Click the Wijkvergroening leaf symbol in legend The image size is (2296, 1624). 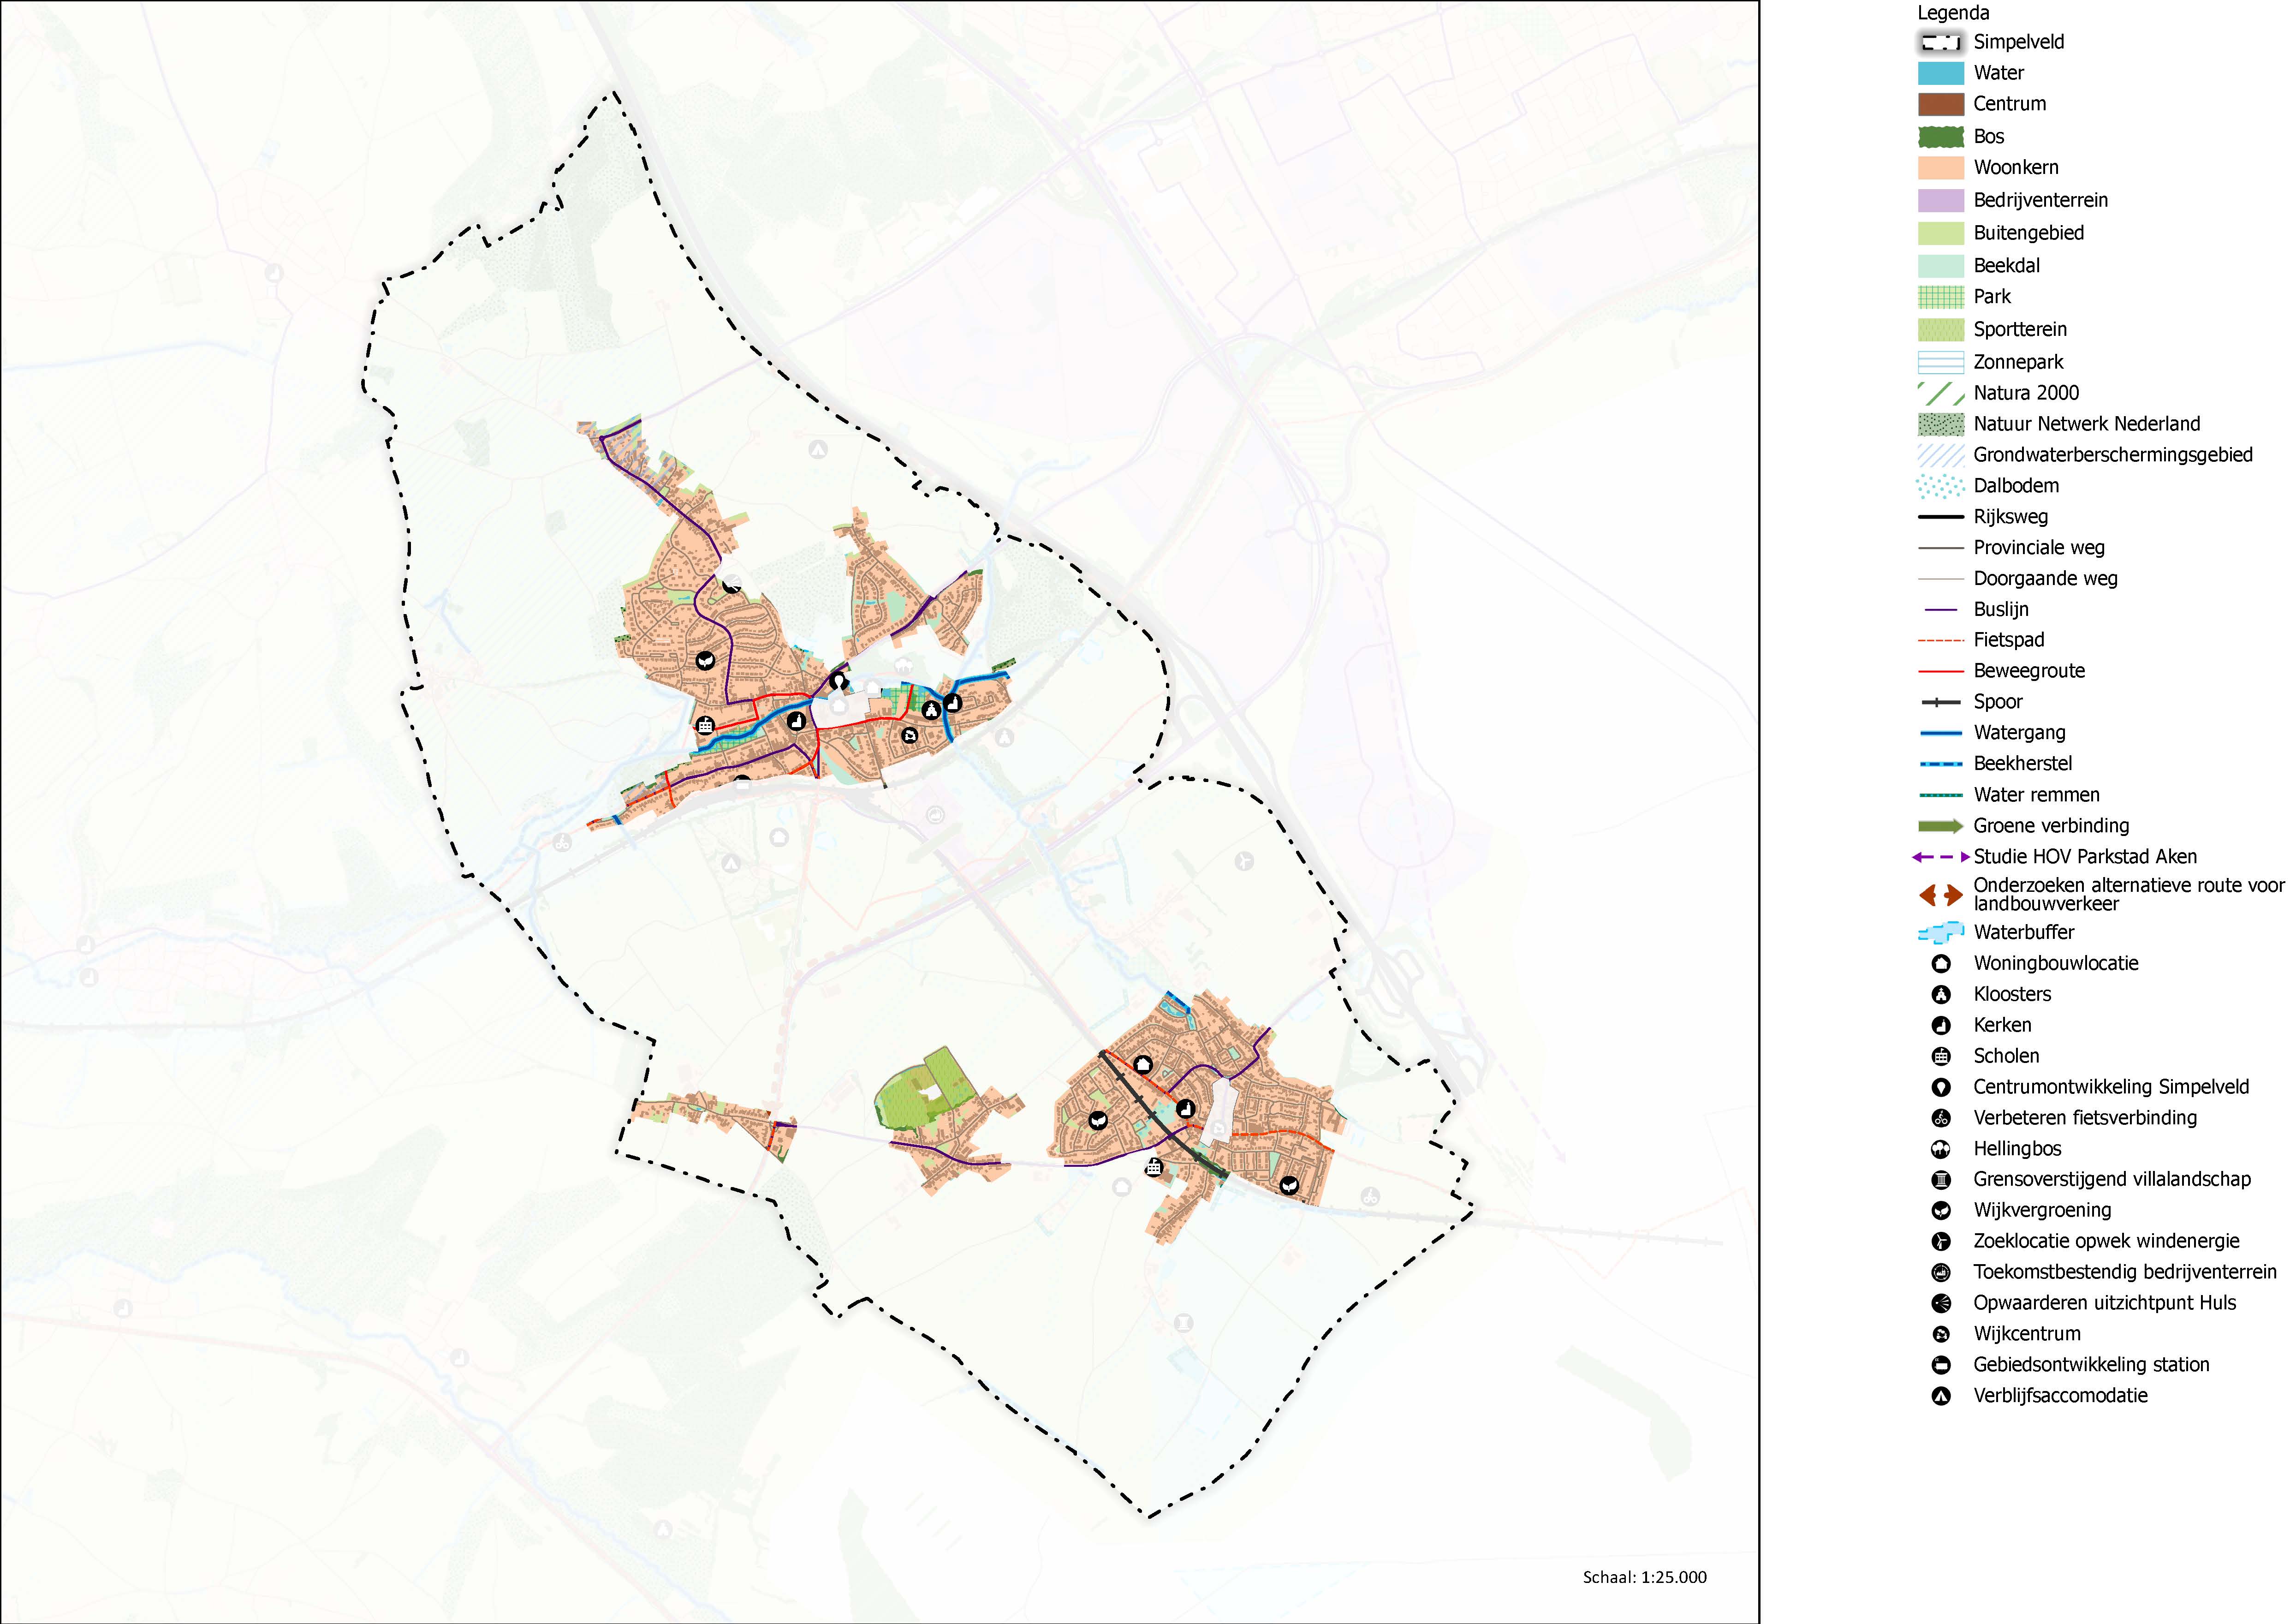[1941, 1211]
